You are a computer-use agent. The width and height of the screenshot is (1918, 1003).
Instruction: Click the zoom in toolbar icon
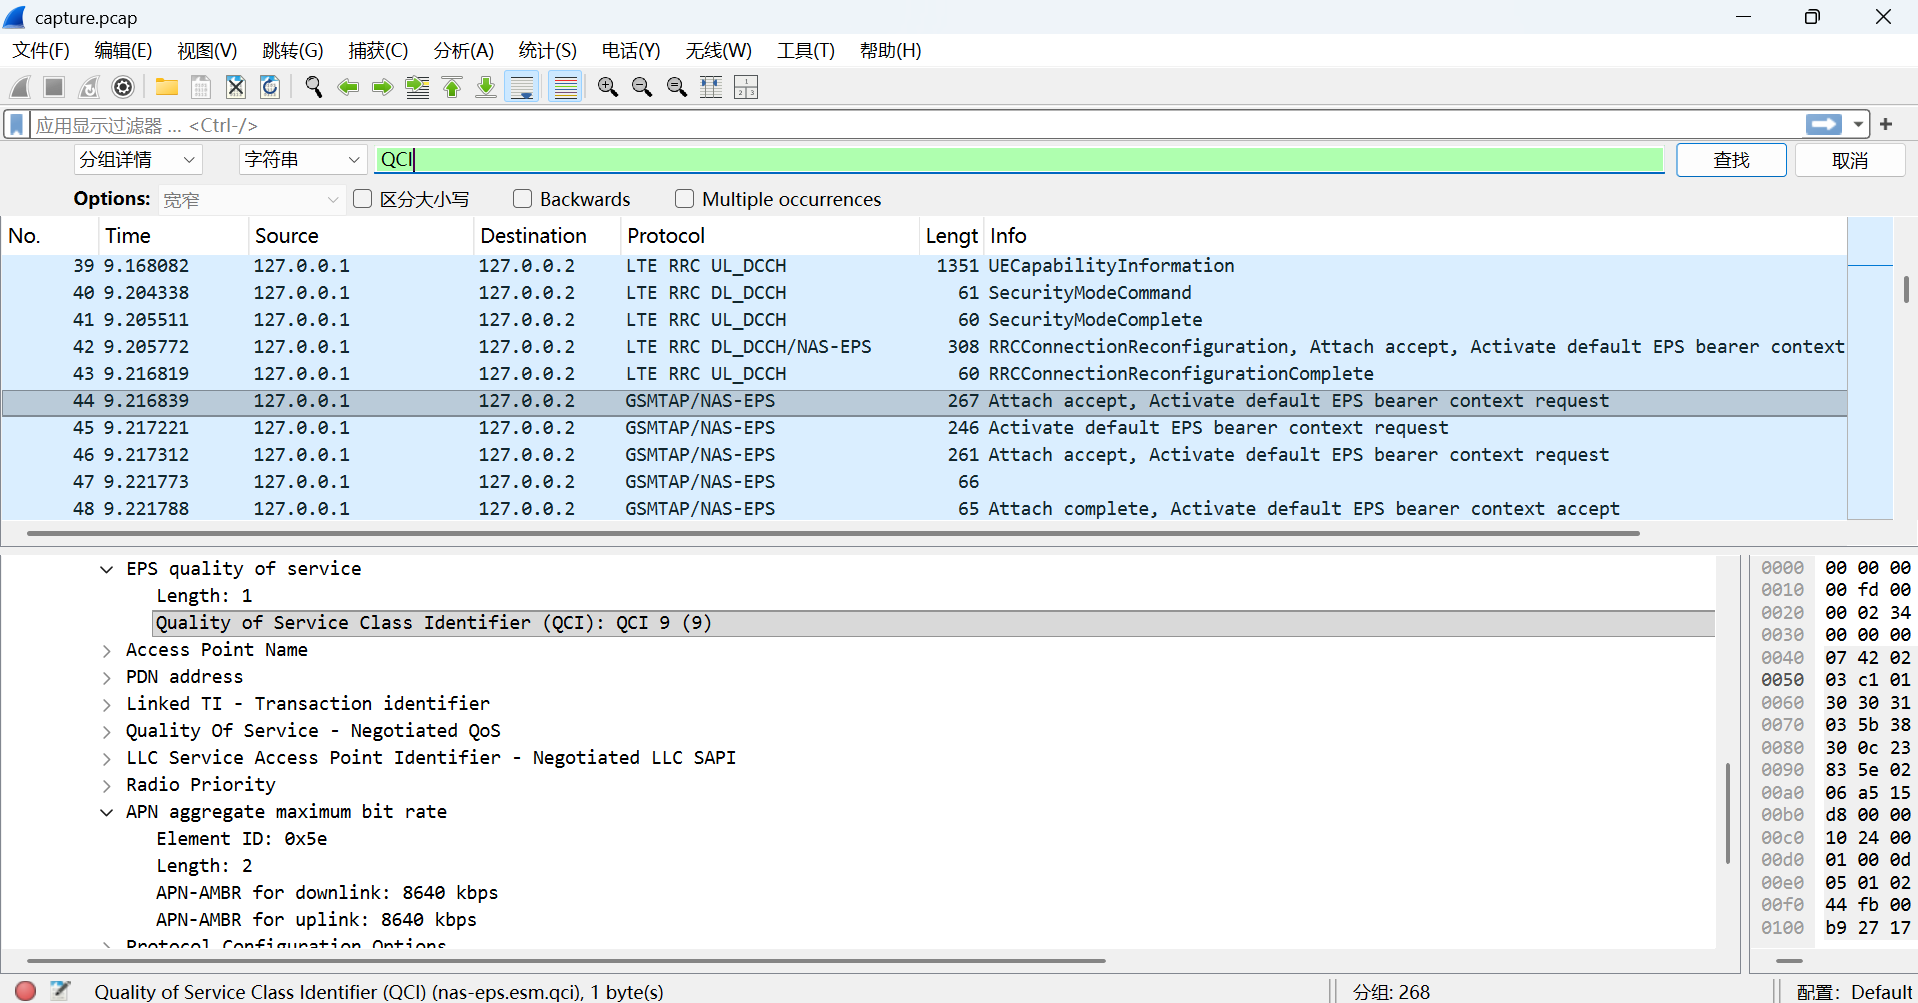(x=607, y=88)
